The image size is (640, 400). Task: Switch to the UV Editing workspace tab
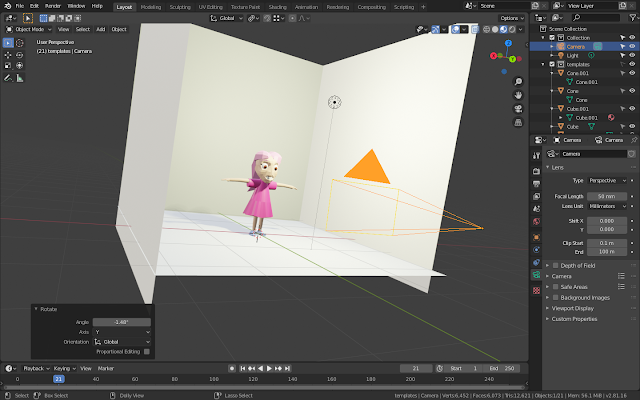click(211, 7)
